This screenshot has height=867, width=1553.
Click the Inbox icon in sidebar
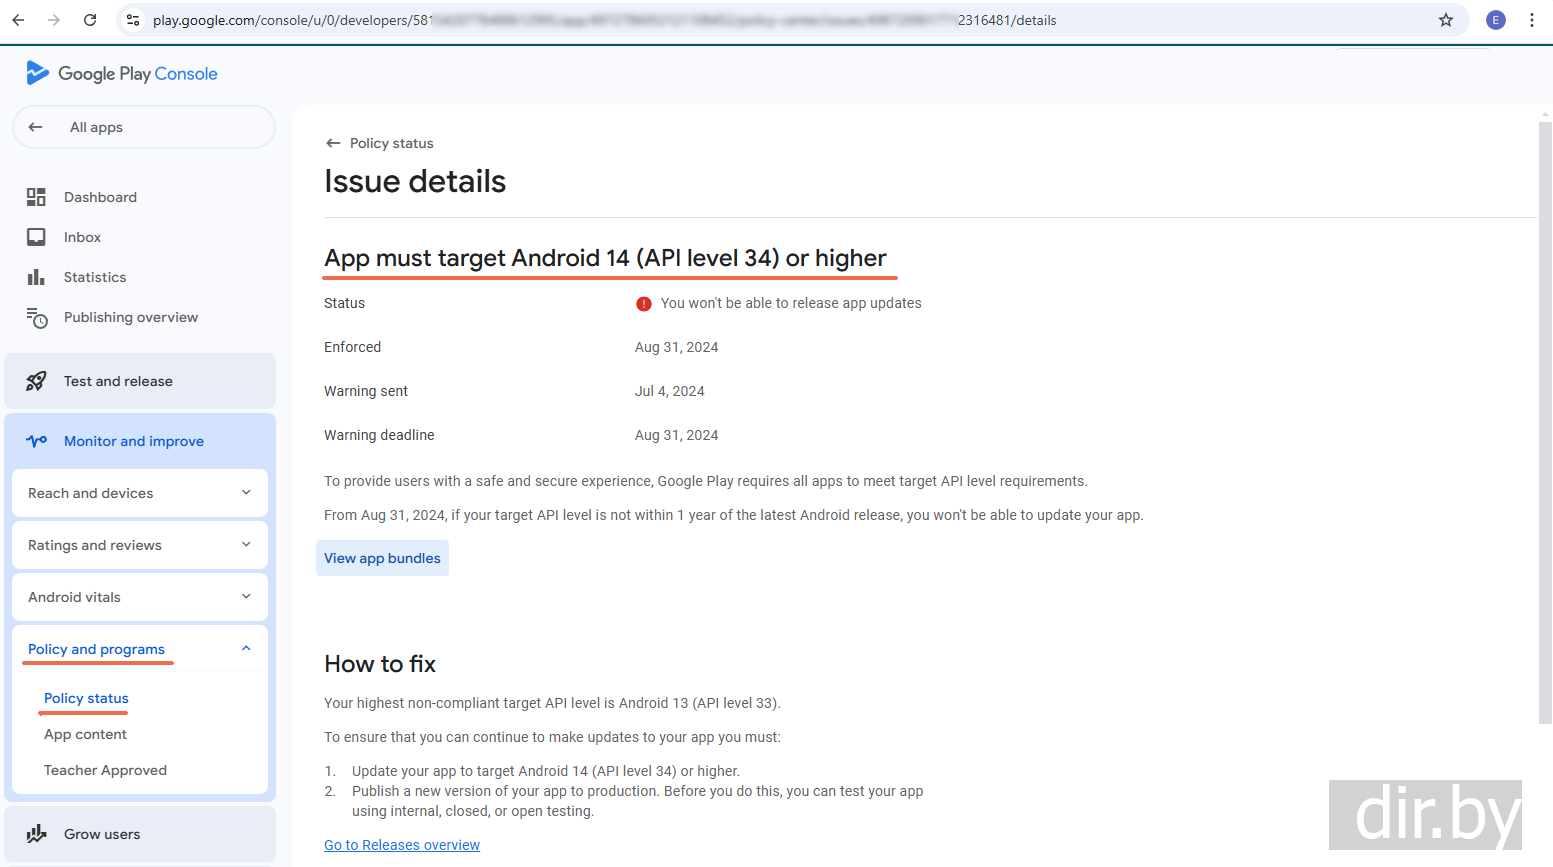[x=36, y=237]
